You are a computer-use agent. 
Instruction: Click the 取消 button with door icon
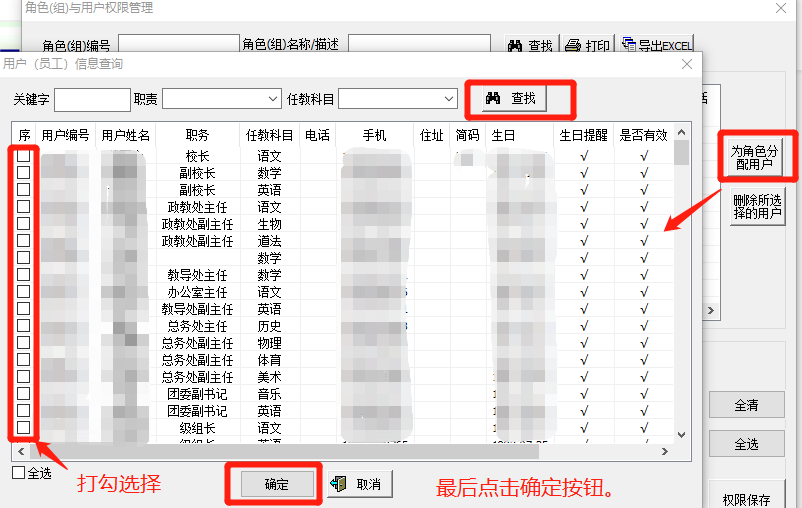tap(360, 484)
